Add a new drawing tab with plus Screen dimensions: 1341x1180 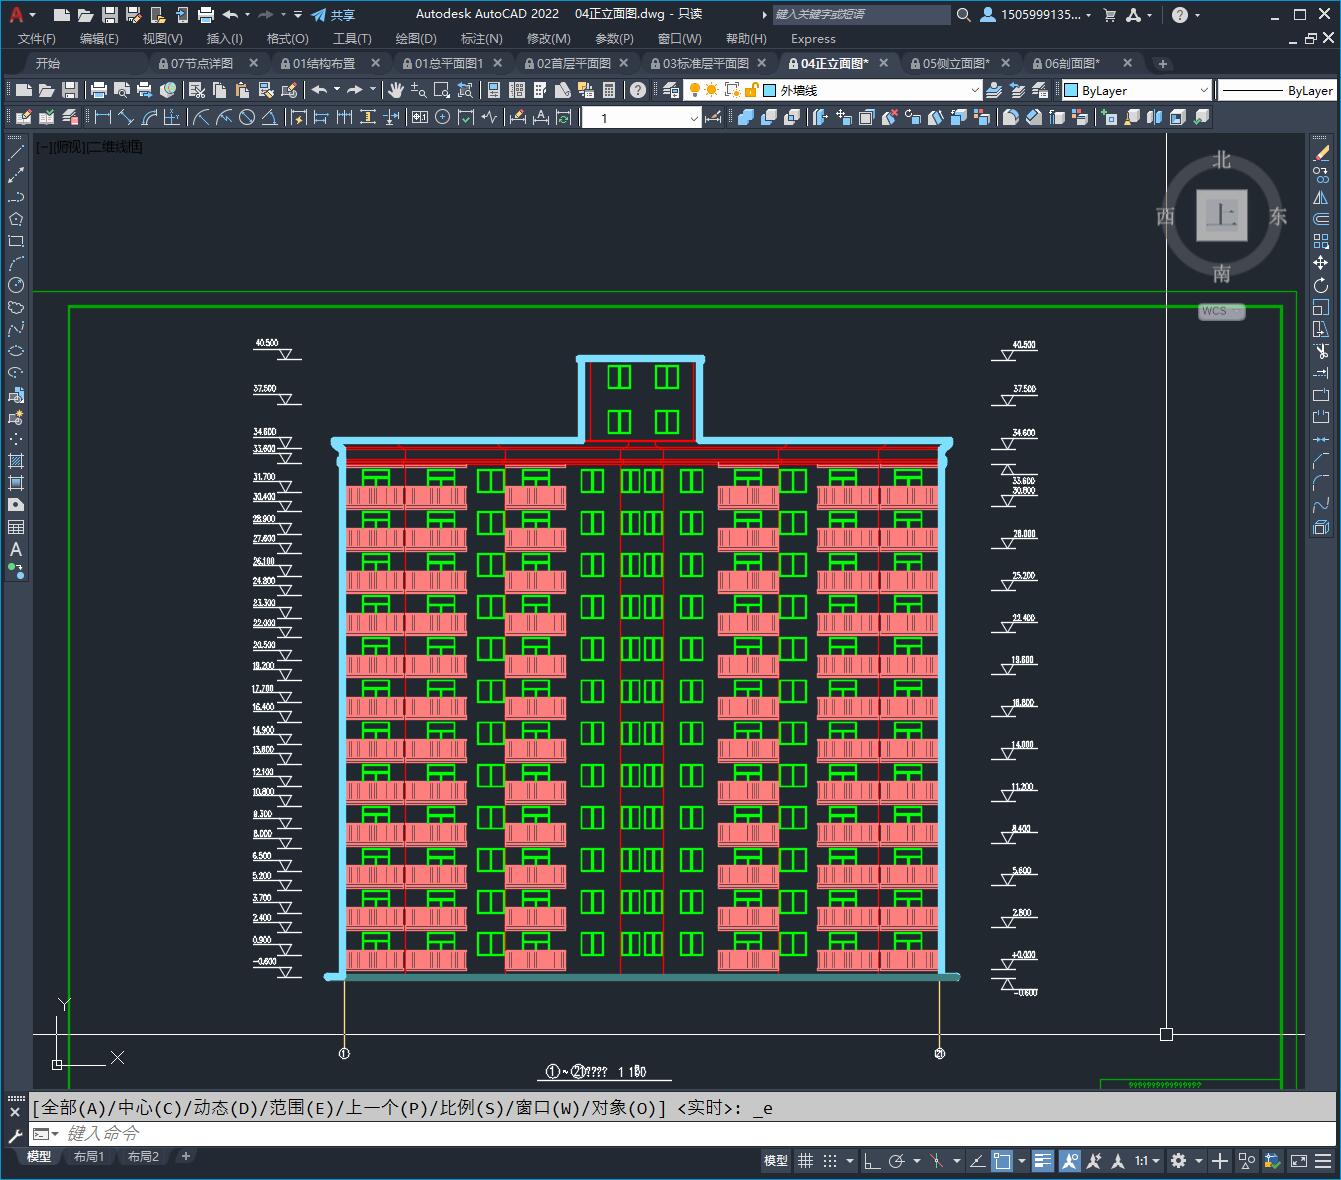[x=1162, y=63]
